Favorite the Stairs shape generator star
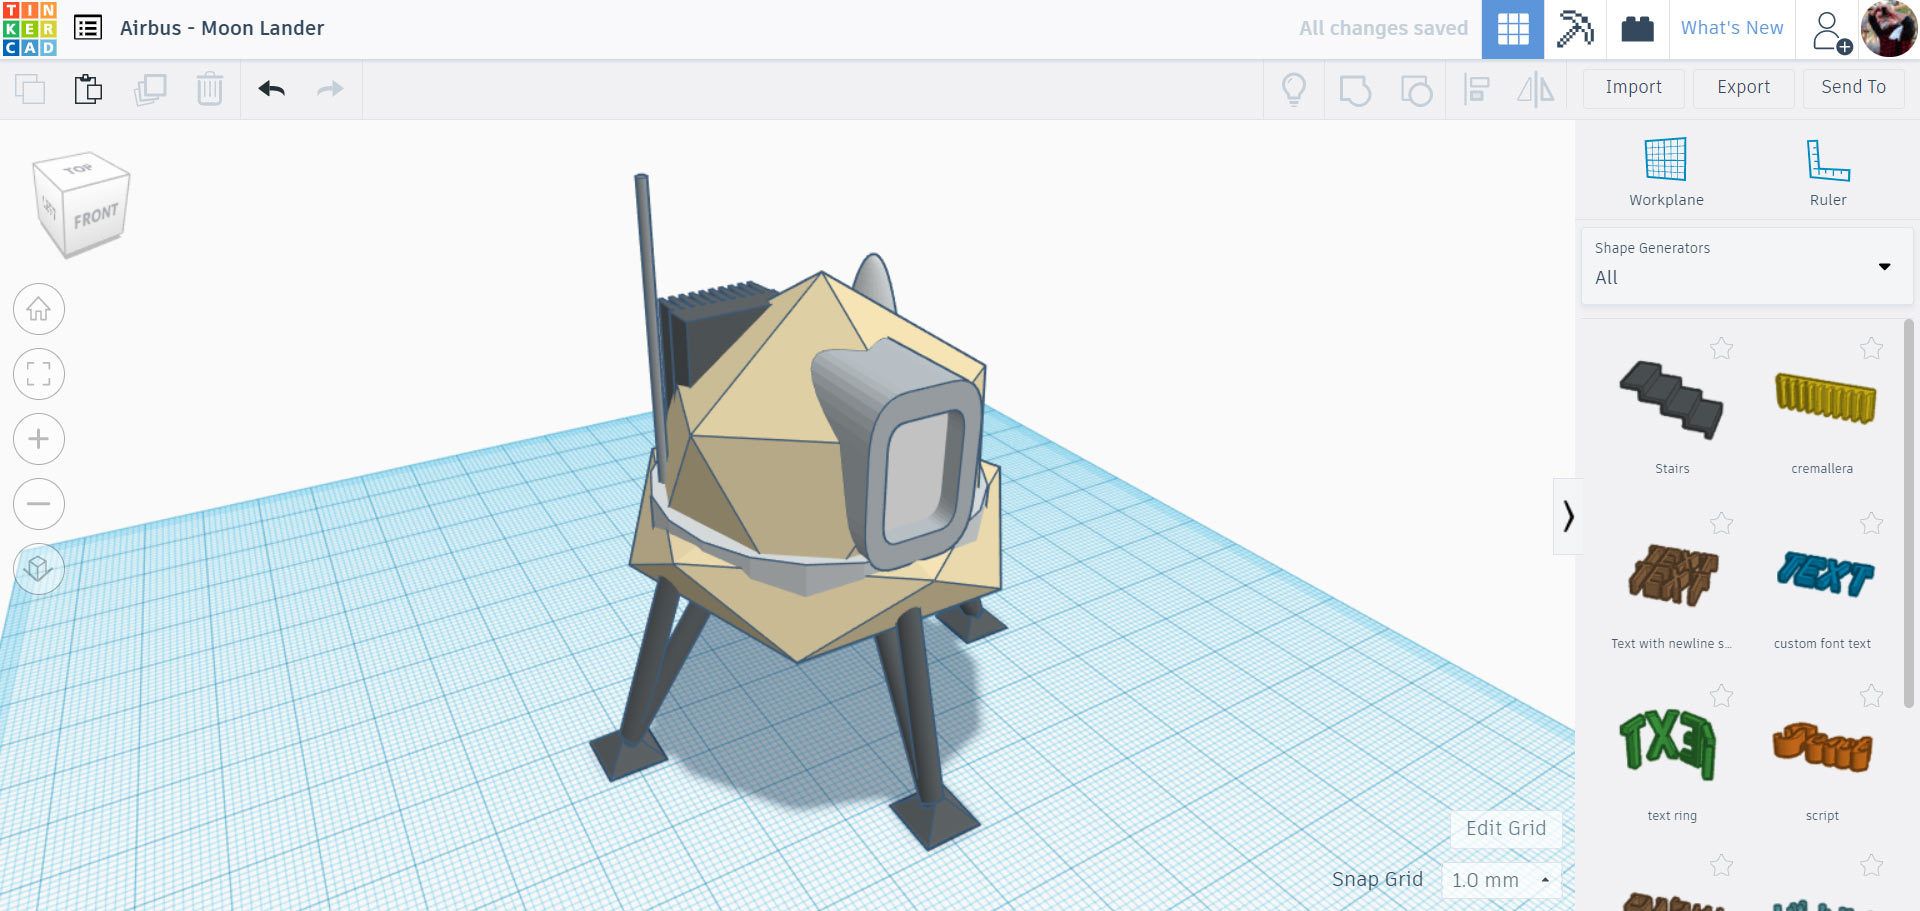Viewport: 1920px width, 911px height. [x=1722, y=349]
